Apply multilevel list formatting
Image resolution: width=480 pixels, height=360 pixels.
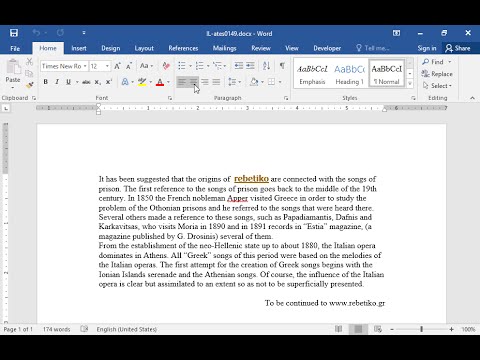pyautogui.click(x=217, y=66)
